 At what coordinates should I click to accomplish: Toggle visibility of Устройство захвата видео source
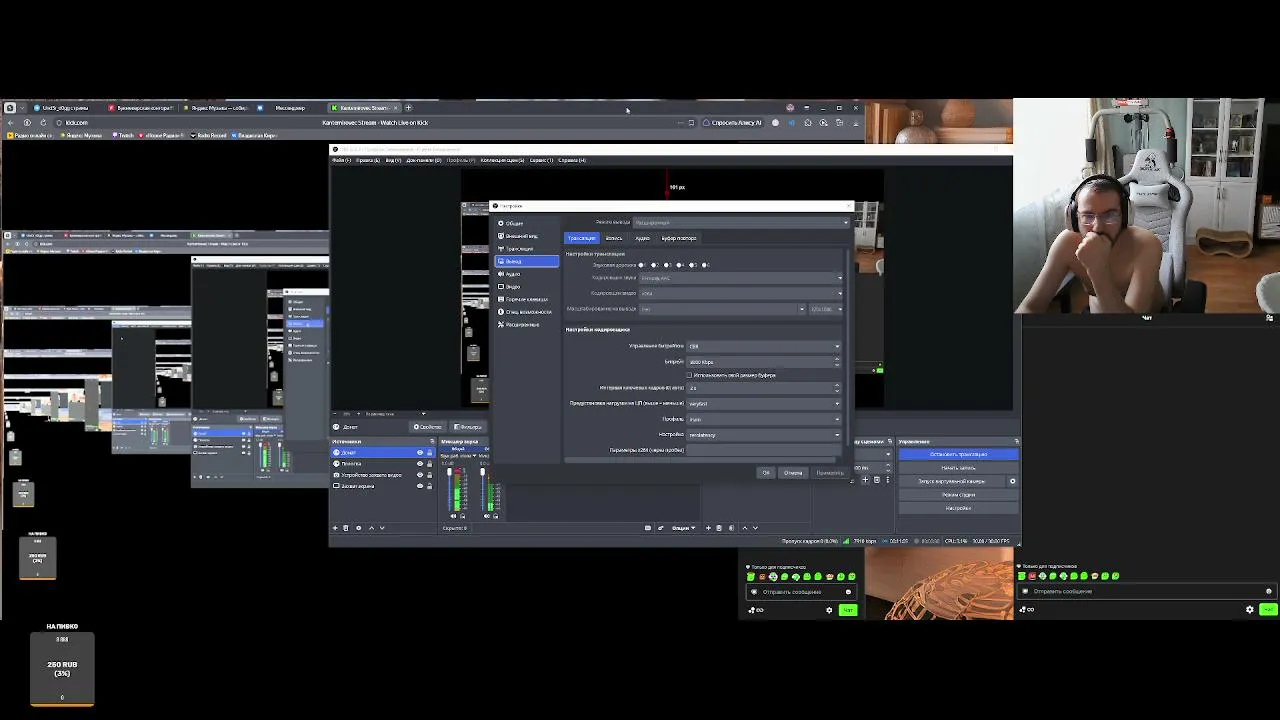point(420,475)
